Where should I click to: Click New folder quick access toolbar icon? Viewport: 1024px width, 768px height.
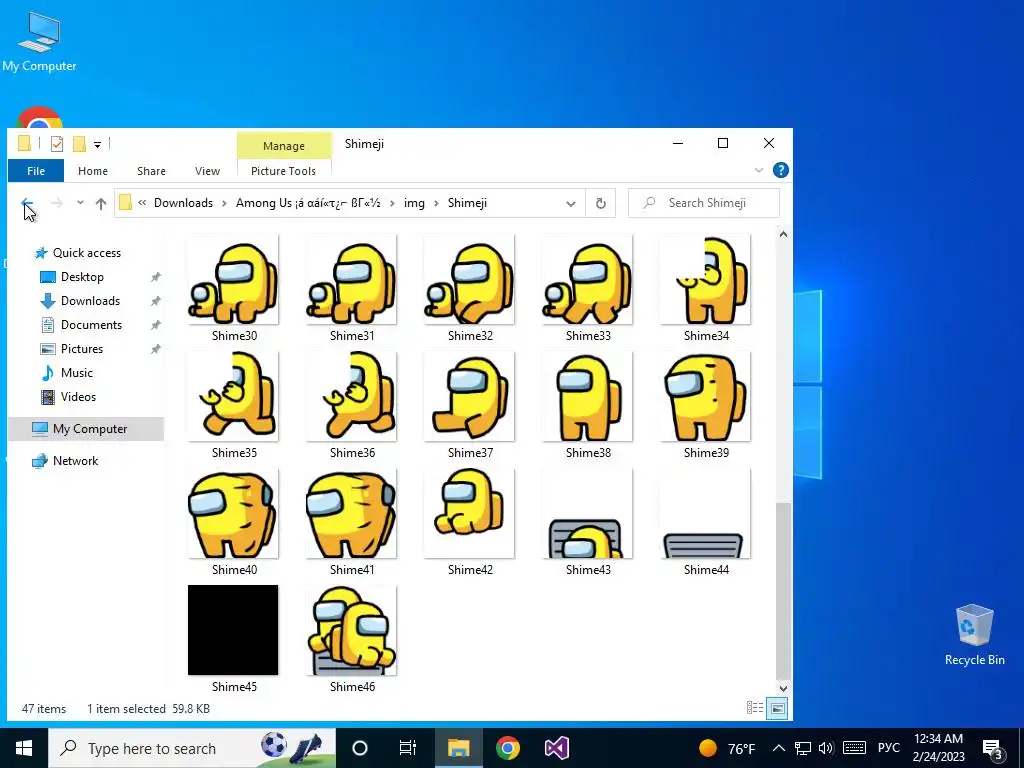coord(79,144)
